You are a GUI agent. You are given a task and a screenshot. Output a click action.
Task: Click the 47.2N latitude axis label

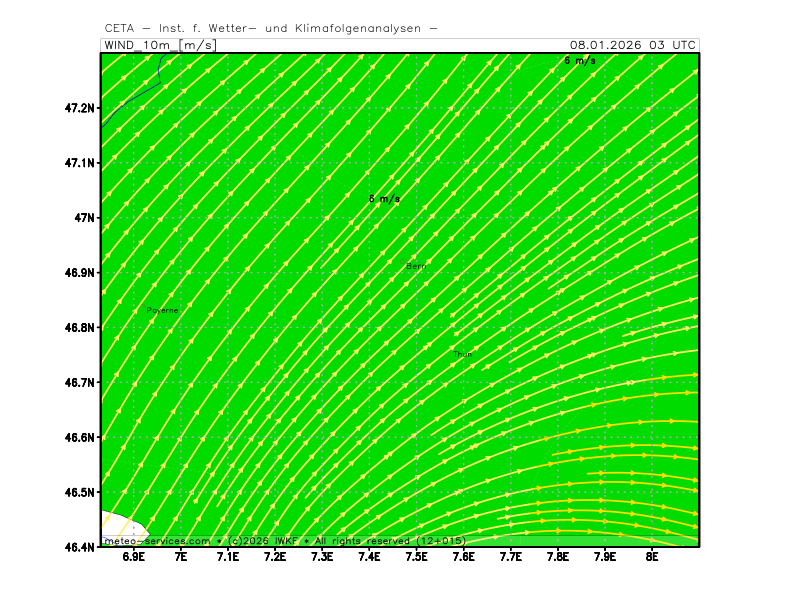[x=79, y=108]
